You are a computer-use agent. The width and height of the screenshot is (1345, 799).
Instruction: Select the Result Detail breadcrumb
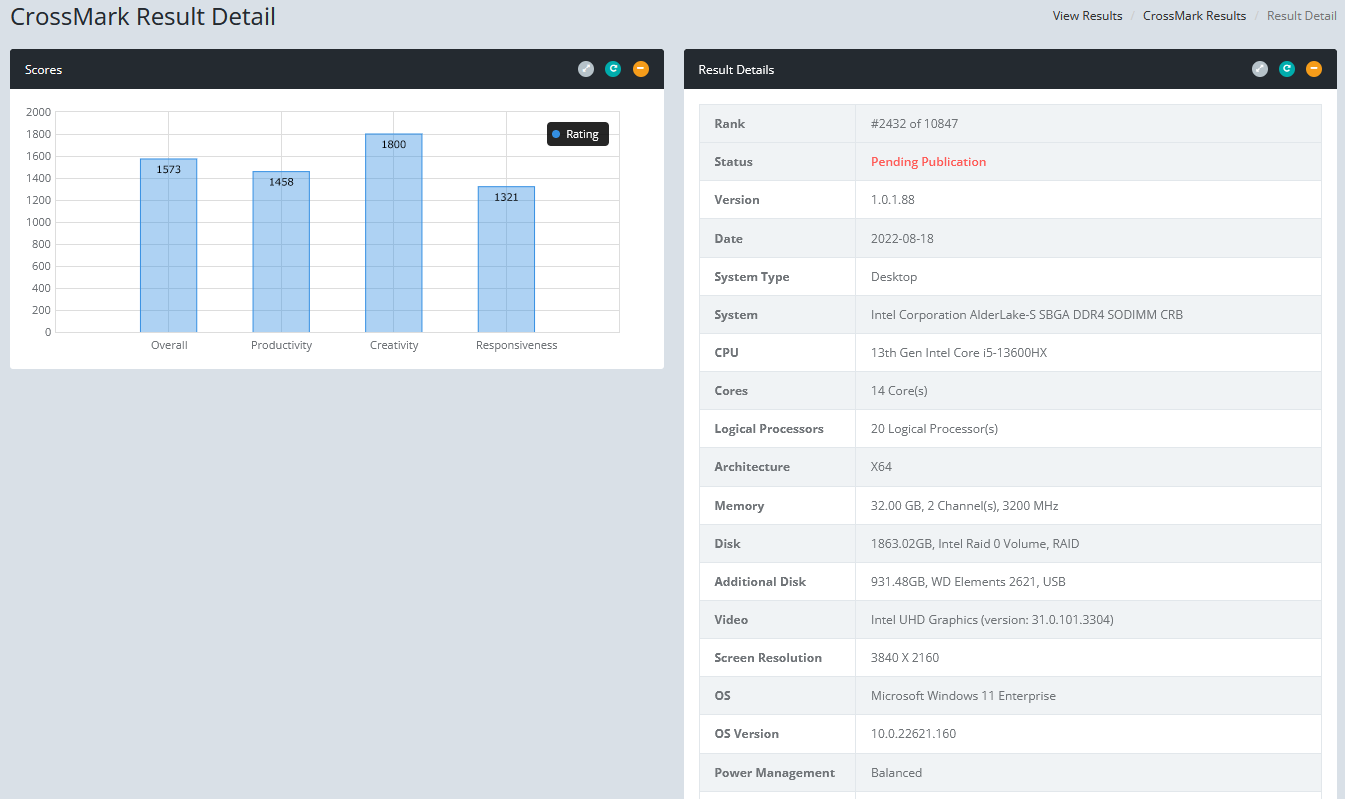(1301, 16)
